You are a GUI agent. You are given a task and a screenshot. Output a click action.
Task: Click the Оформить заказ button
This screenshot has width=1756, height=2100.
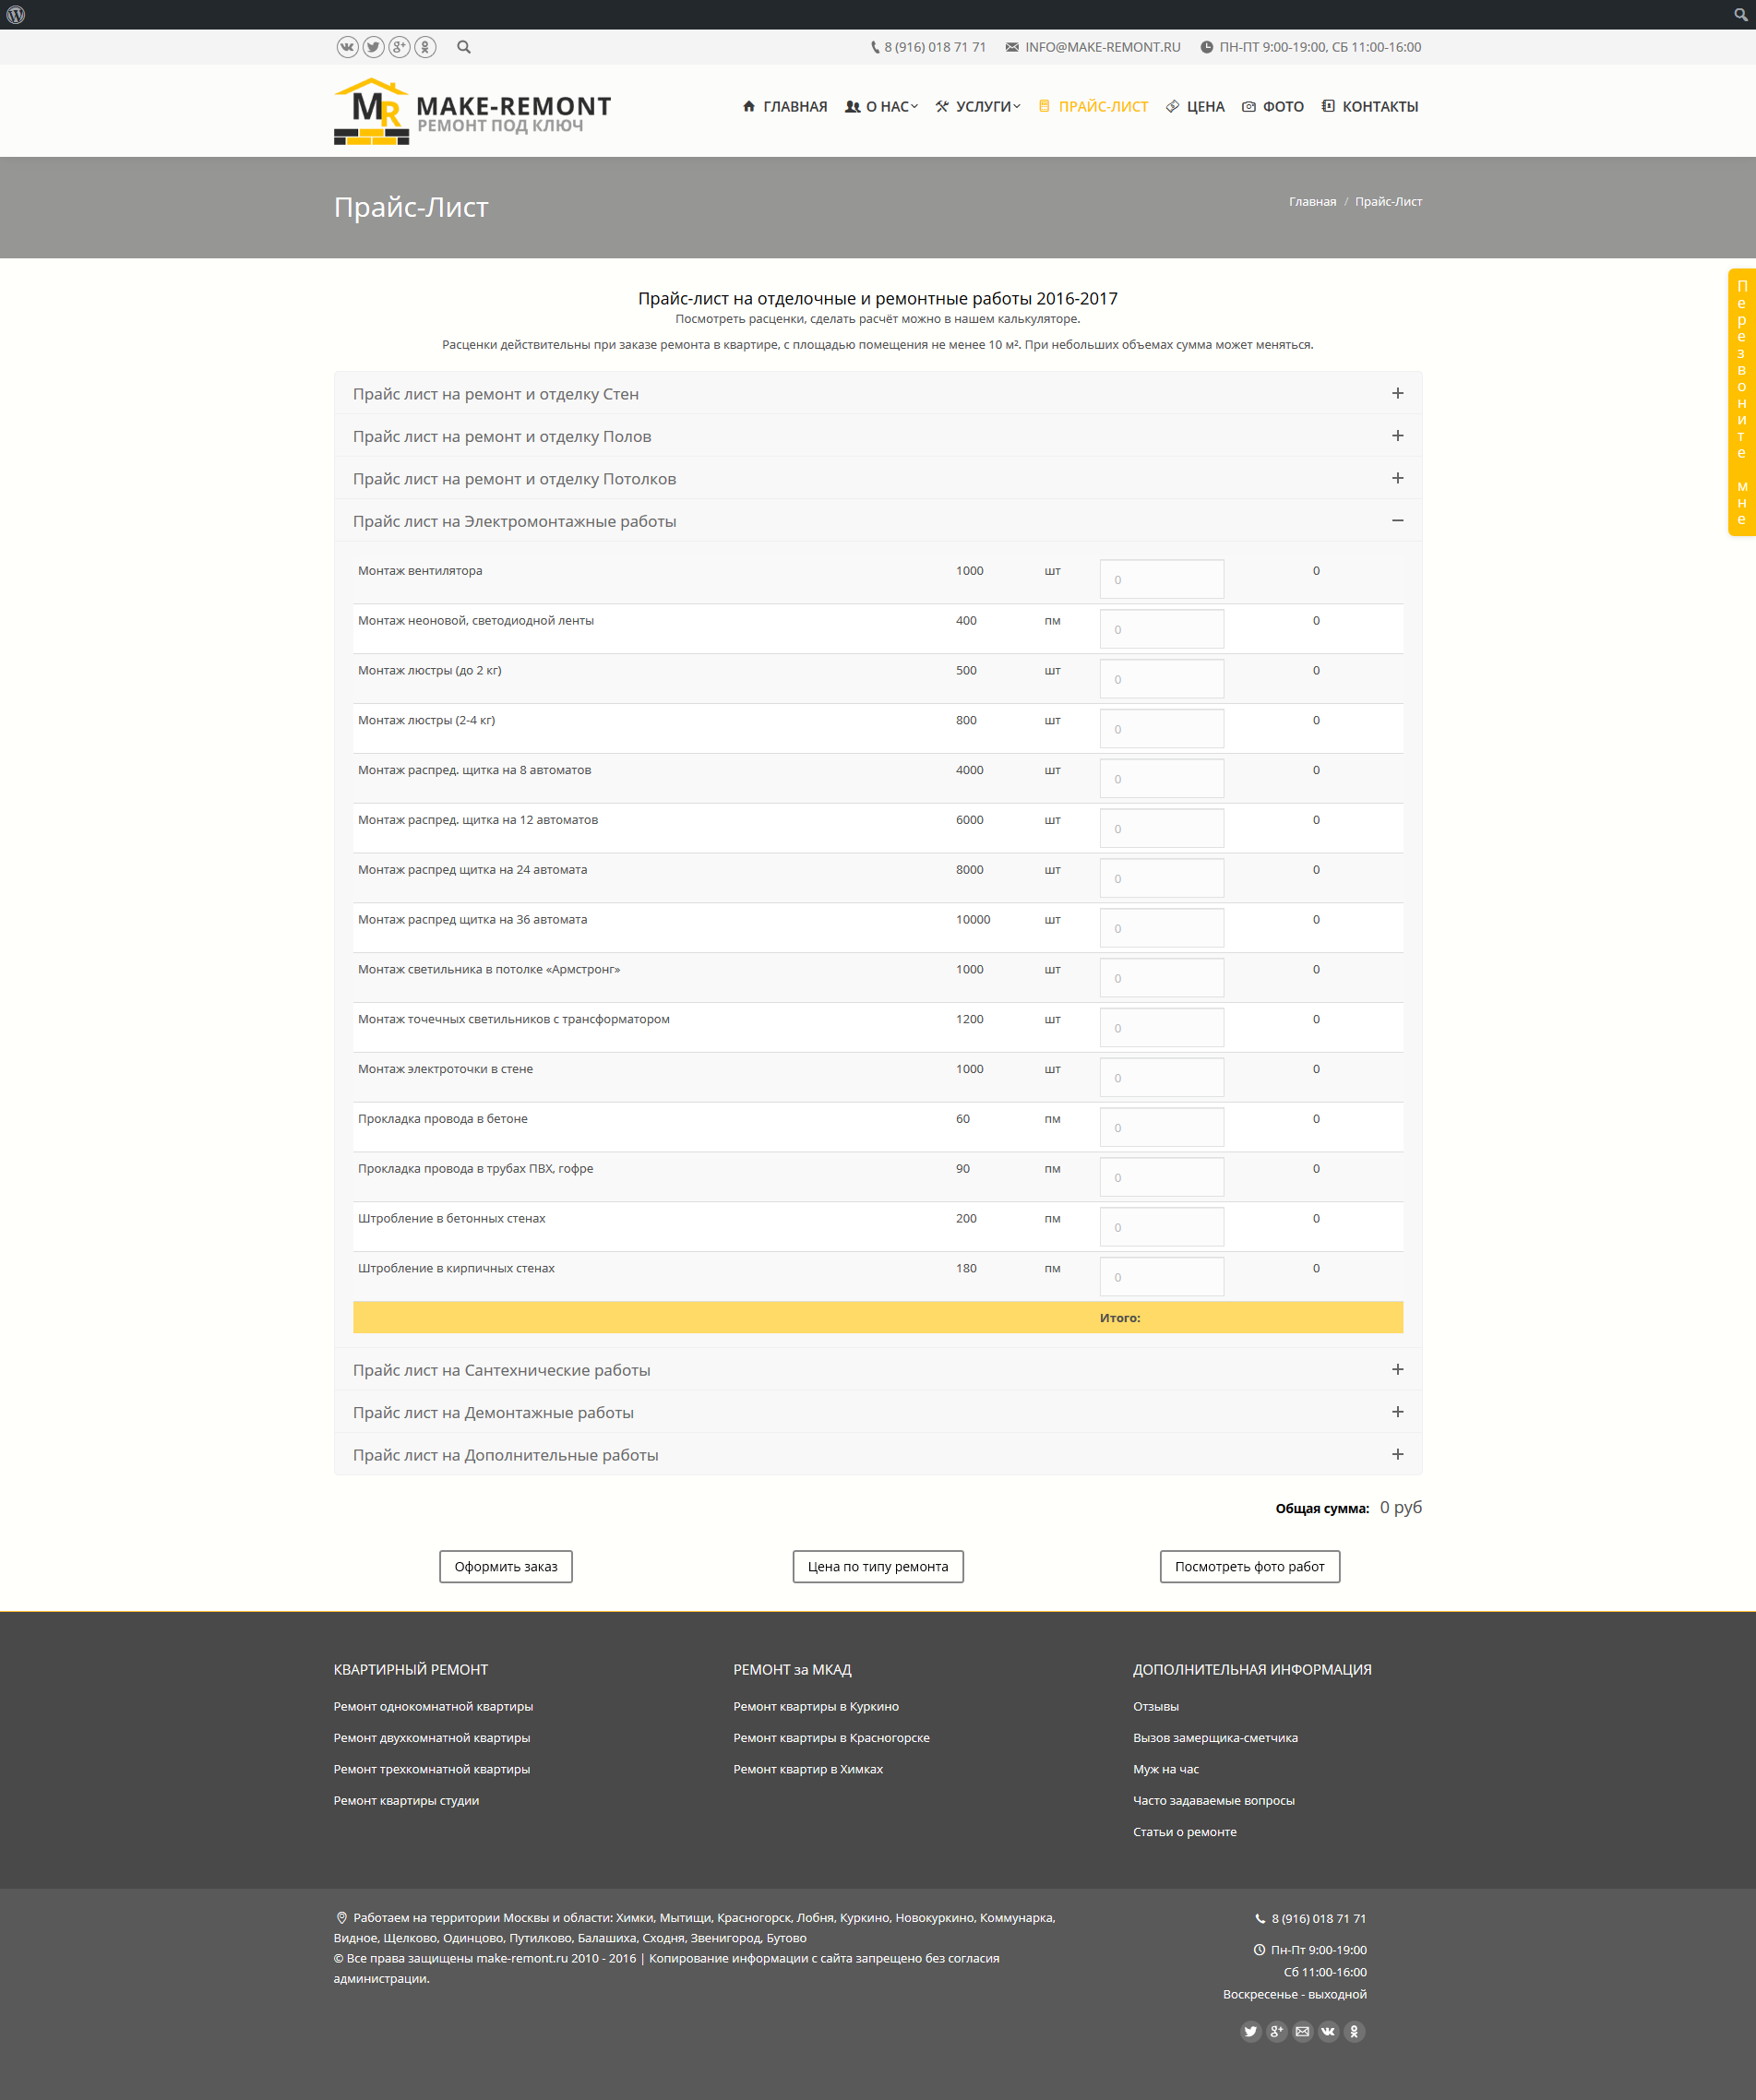[x=506, y=1566]
